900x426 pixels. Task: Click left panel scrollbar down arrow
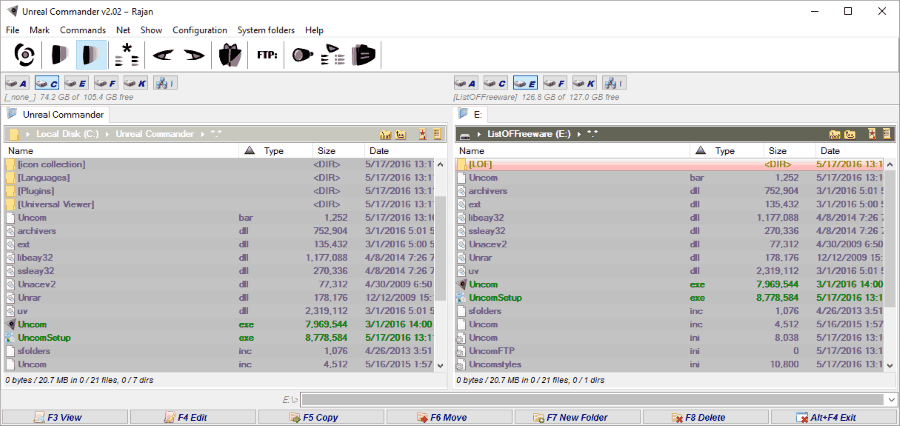pyautogui.click(x=440, y=365)
